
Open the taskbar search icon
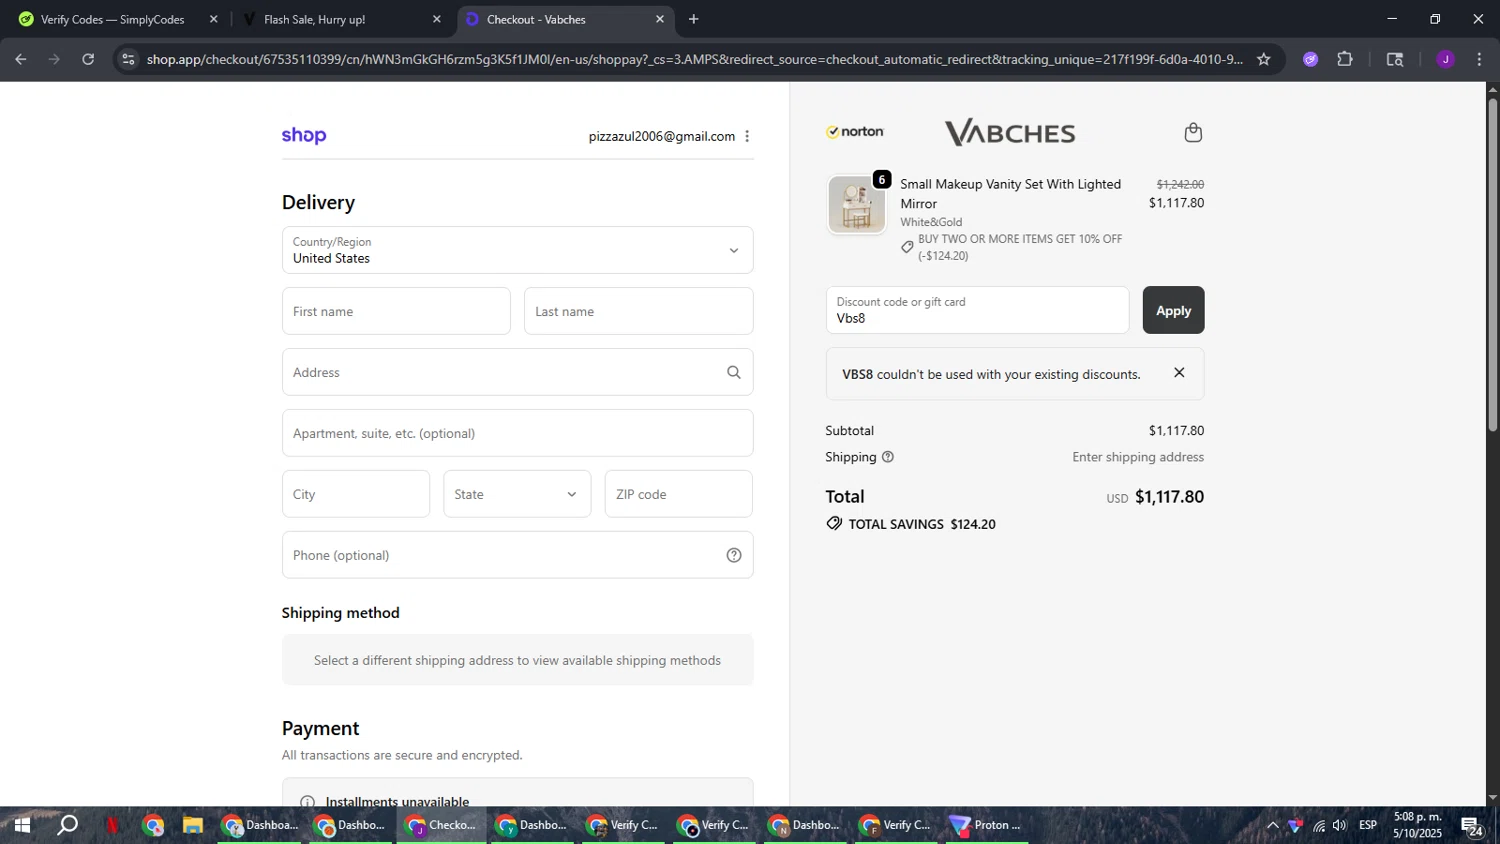[x=67, y=826]
